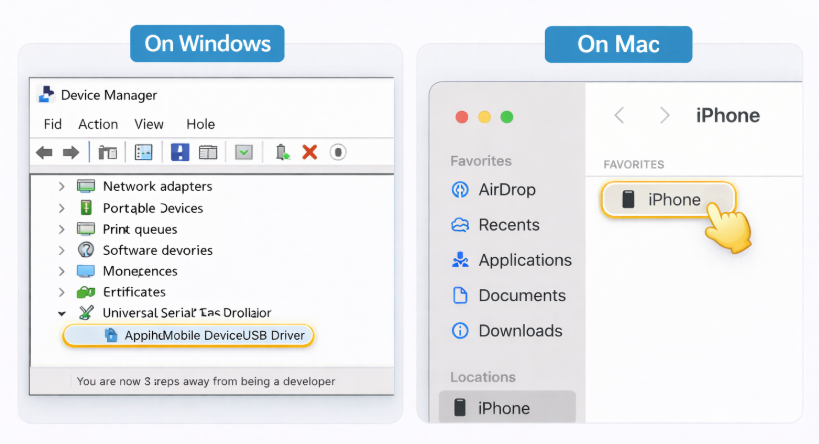Click the Software devories icon
The image size is (819, 444).
[x=86, y=250]
